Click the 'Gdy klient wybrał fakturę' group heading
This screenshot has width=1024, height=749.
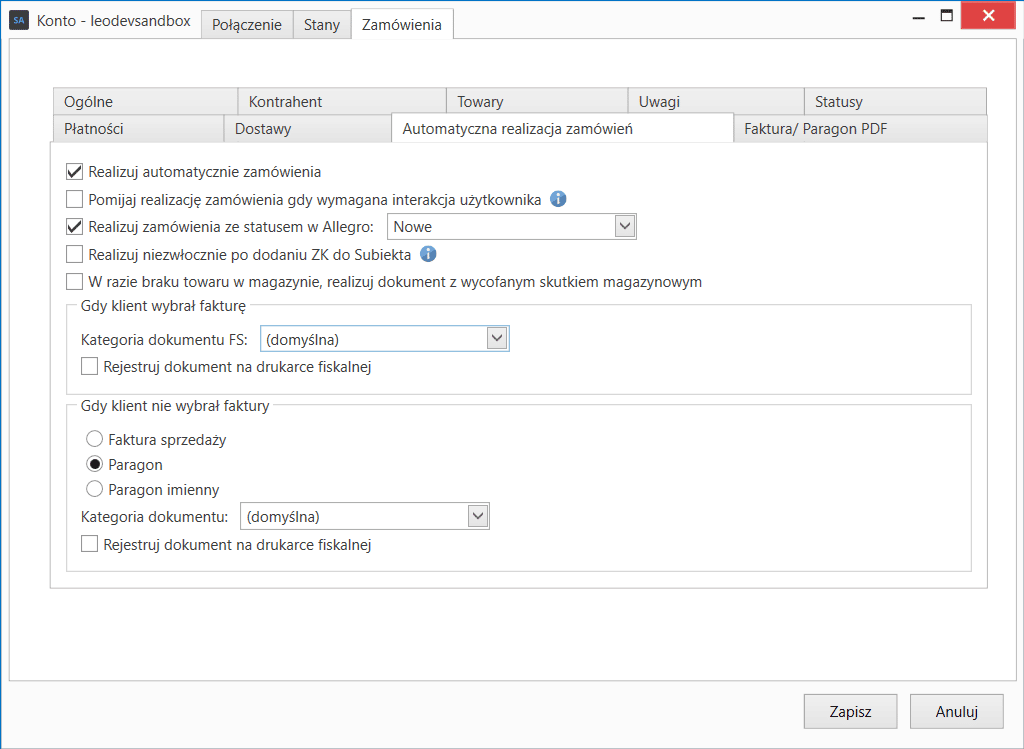coord(163,306)
